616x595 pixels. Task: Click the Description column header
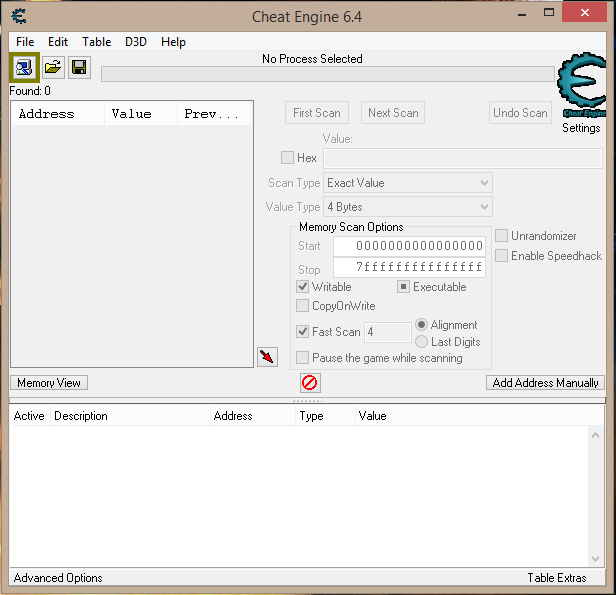coord(130,416)
